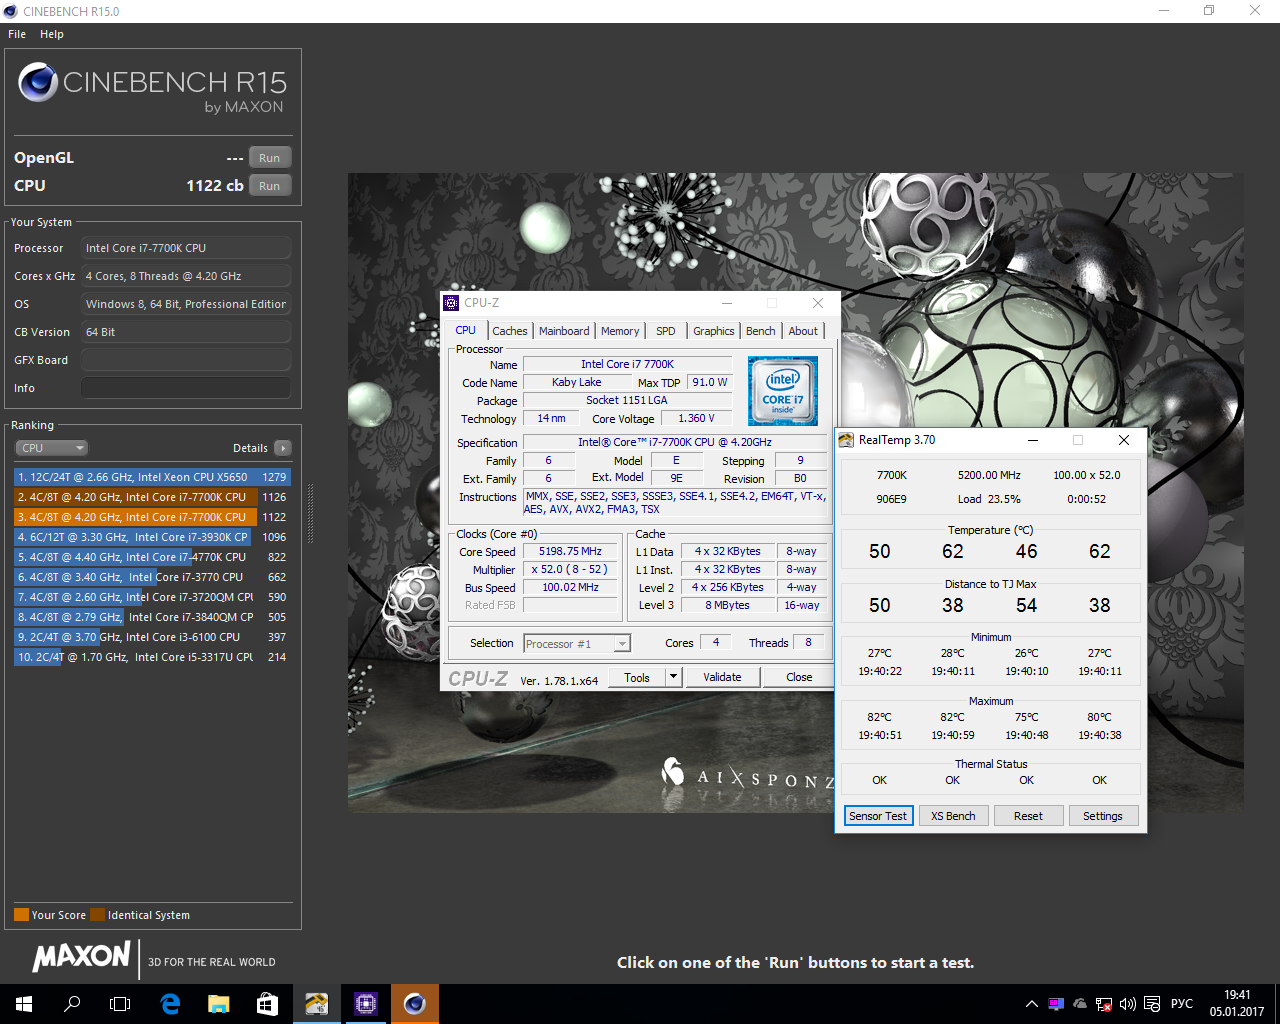Select the Core i5-3317U ranking row
This screenshot has height=1024, width=1280.
coord(152,657)
